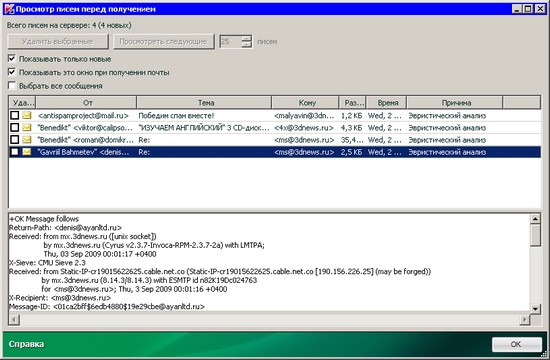550x360 pixels.
Task: Click 'Просмотреть следующие' button
Action: (x=163, y=41)
